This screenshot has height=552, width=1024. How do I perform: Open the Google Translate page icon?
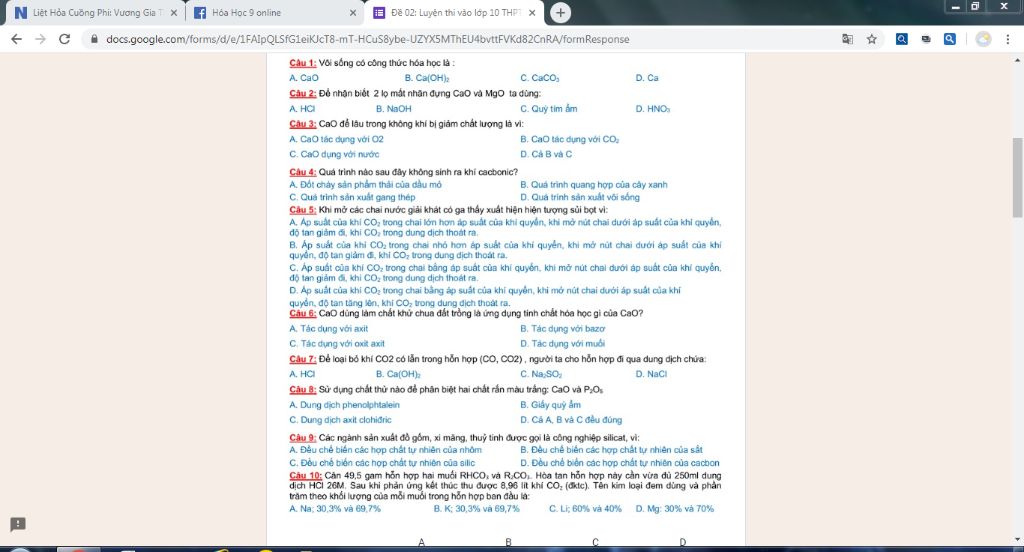point(847,39)
